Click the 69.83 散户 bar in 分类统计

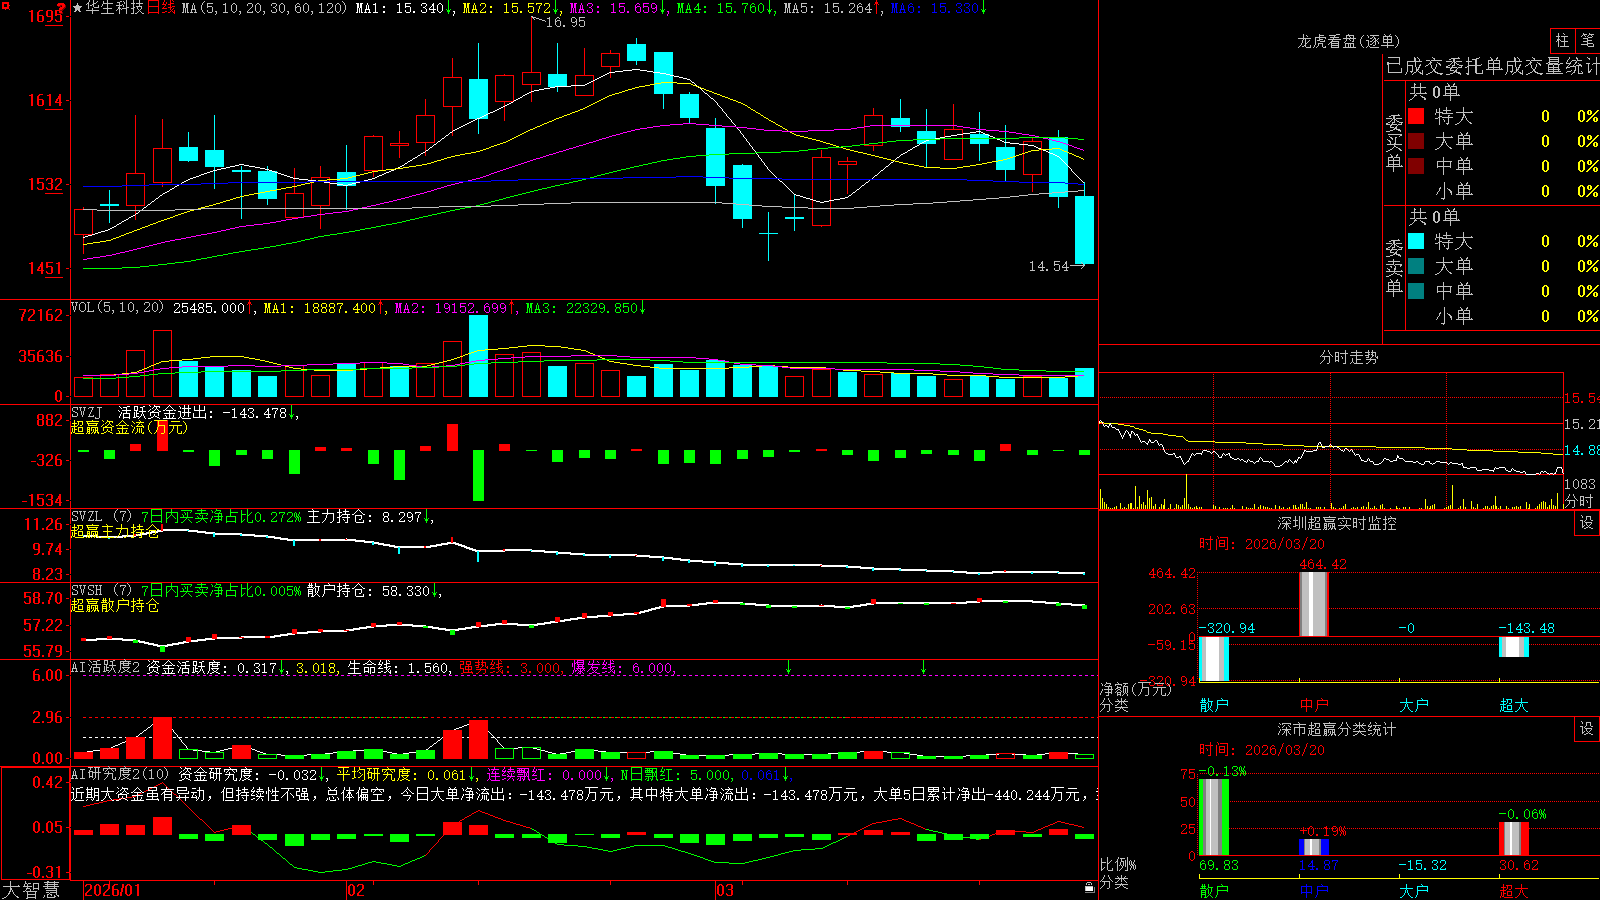click(1214, 817)
